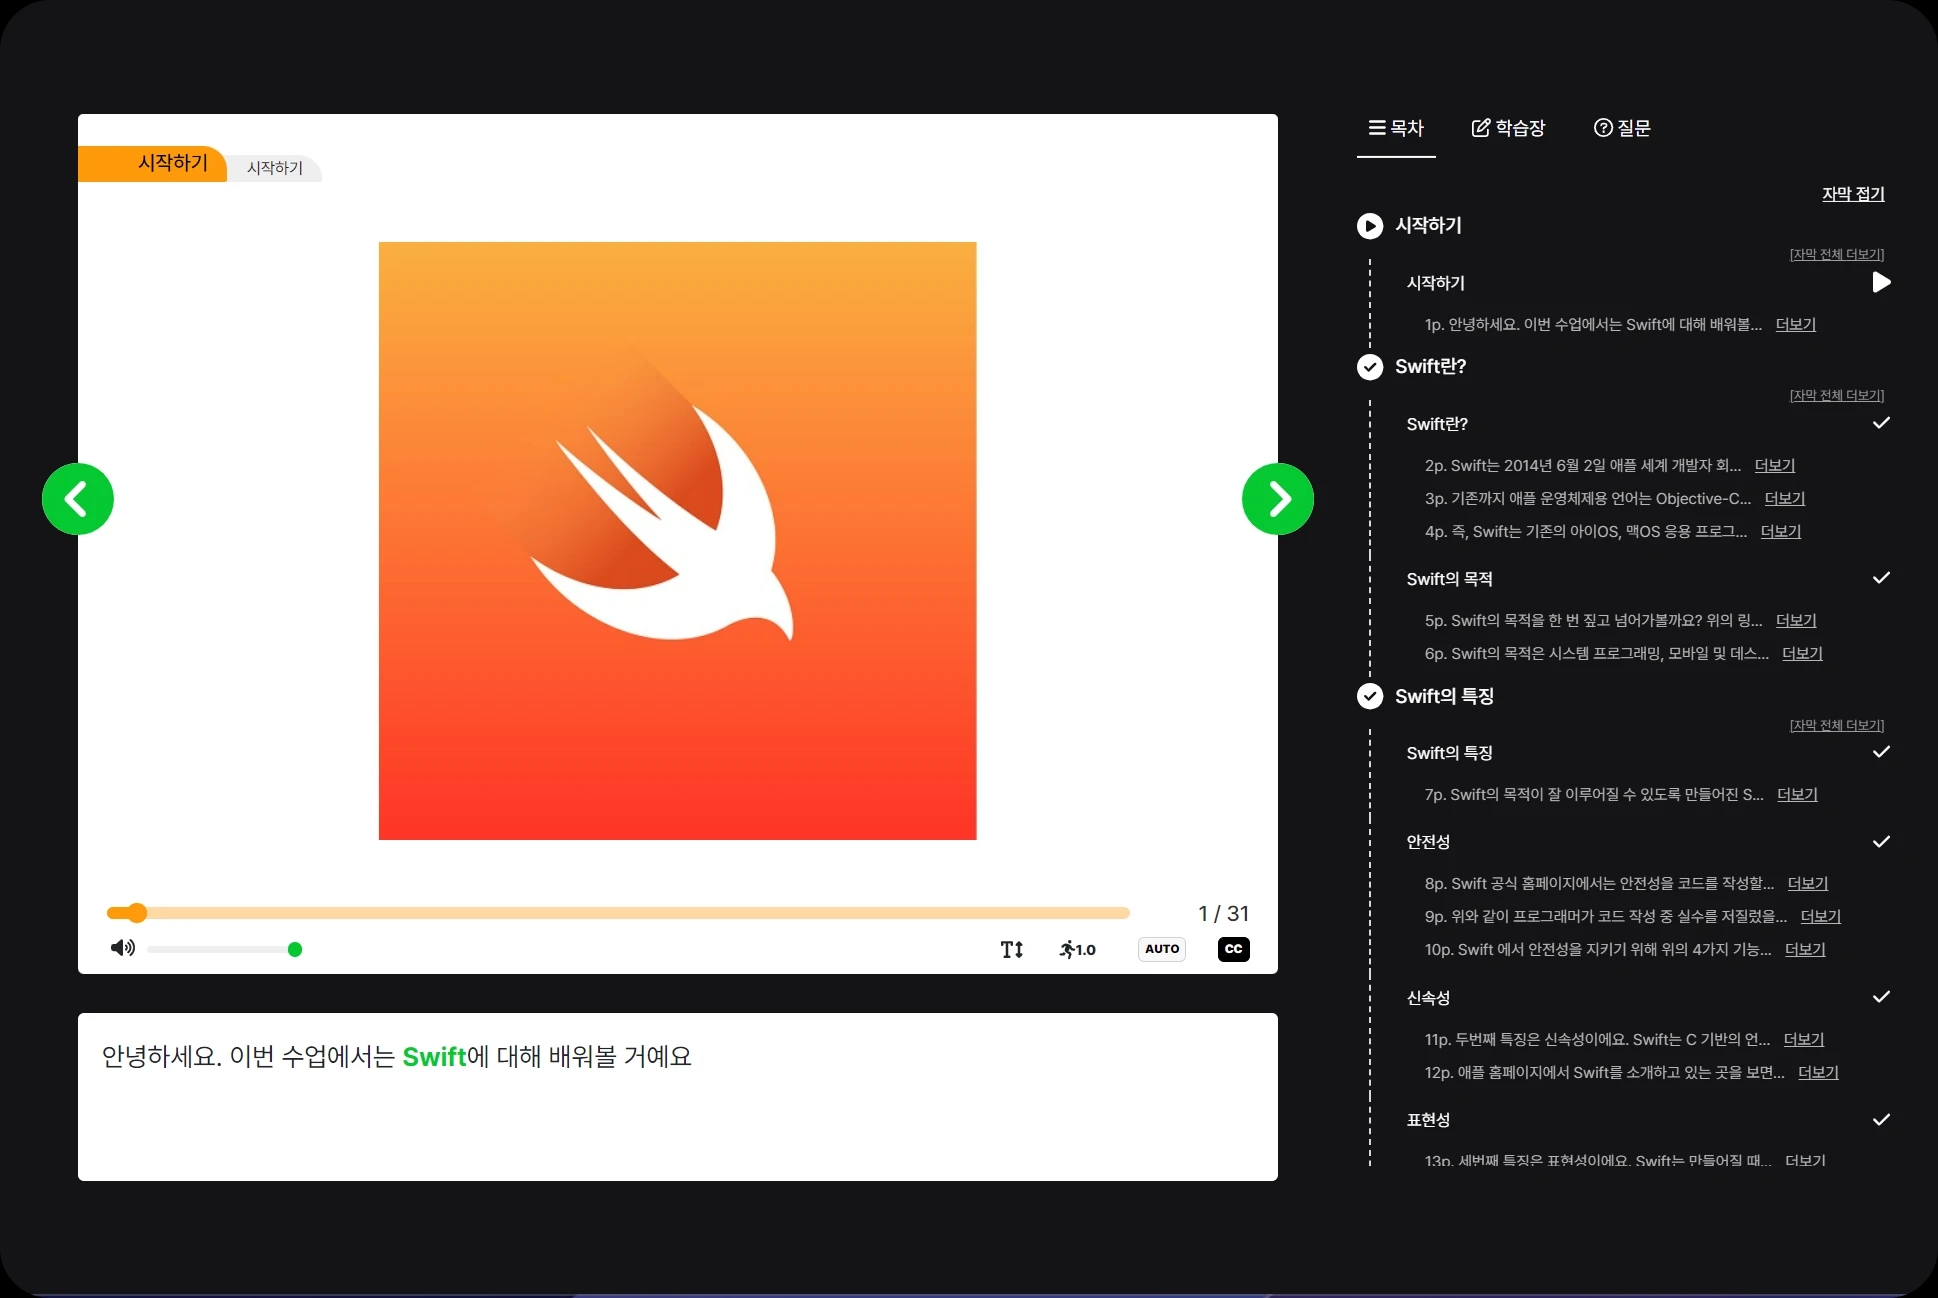Expand 더보기 for the 1p subtitle line
1938x1298 pixels.
[1796, 325]
